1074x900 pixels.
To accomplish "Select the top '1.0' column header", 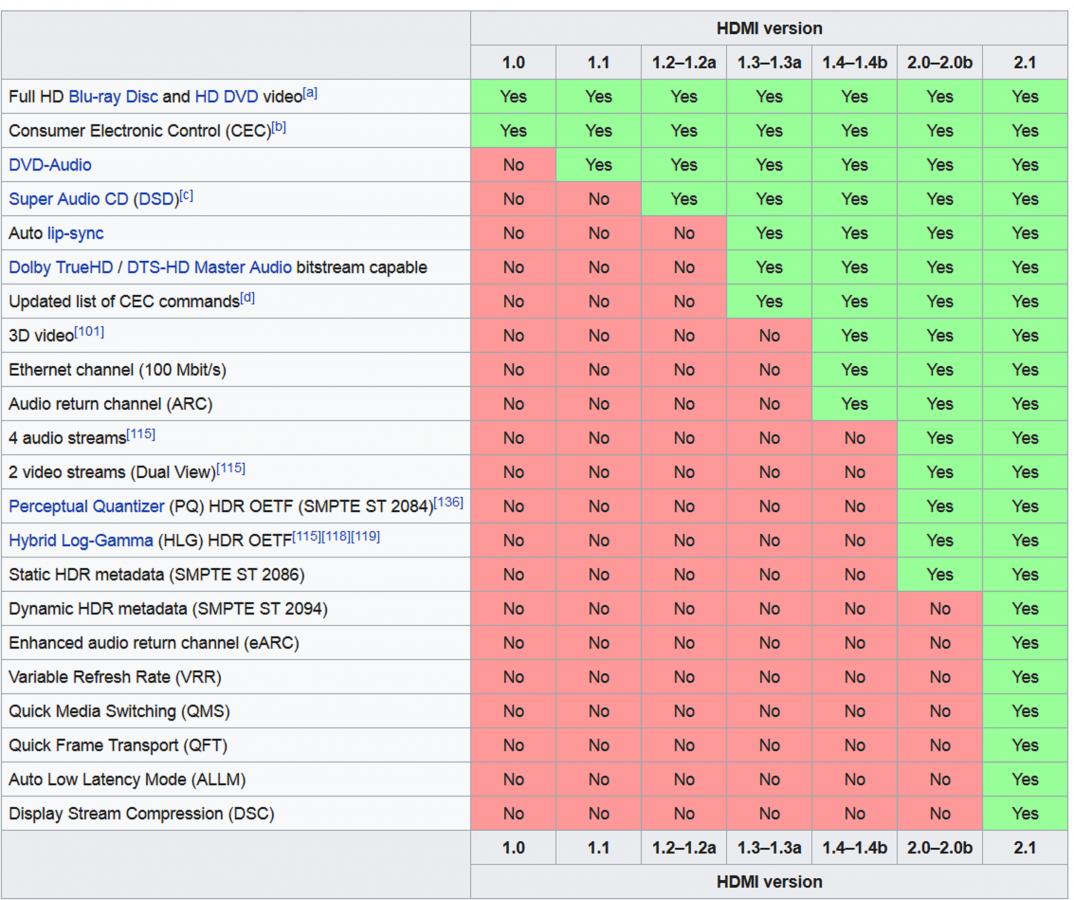I will point(513,63).
